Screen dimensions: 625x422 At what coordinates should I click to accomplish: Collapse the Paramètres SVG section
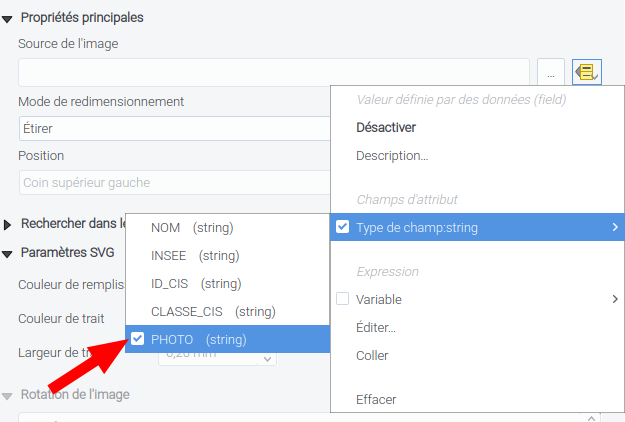[8, 254]
